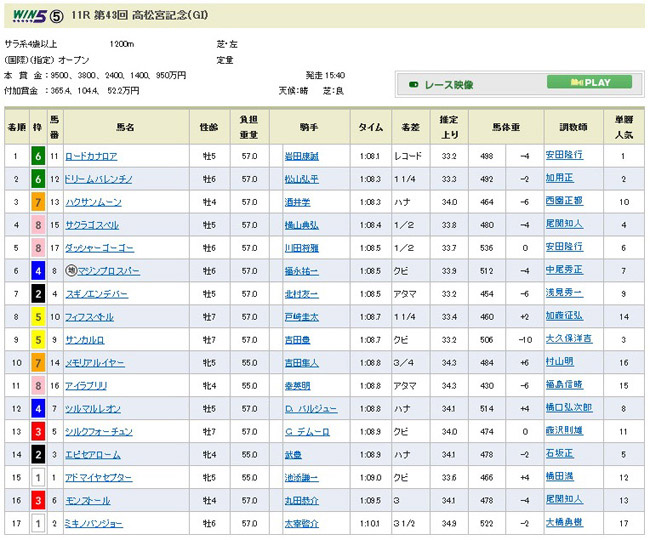Open trainer link 橋口弘次郎
Image resolution: width=650 pixels, height=540 pixels.
click(569, 408)
